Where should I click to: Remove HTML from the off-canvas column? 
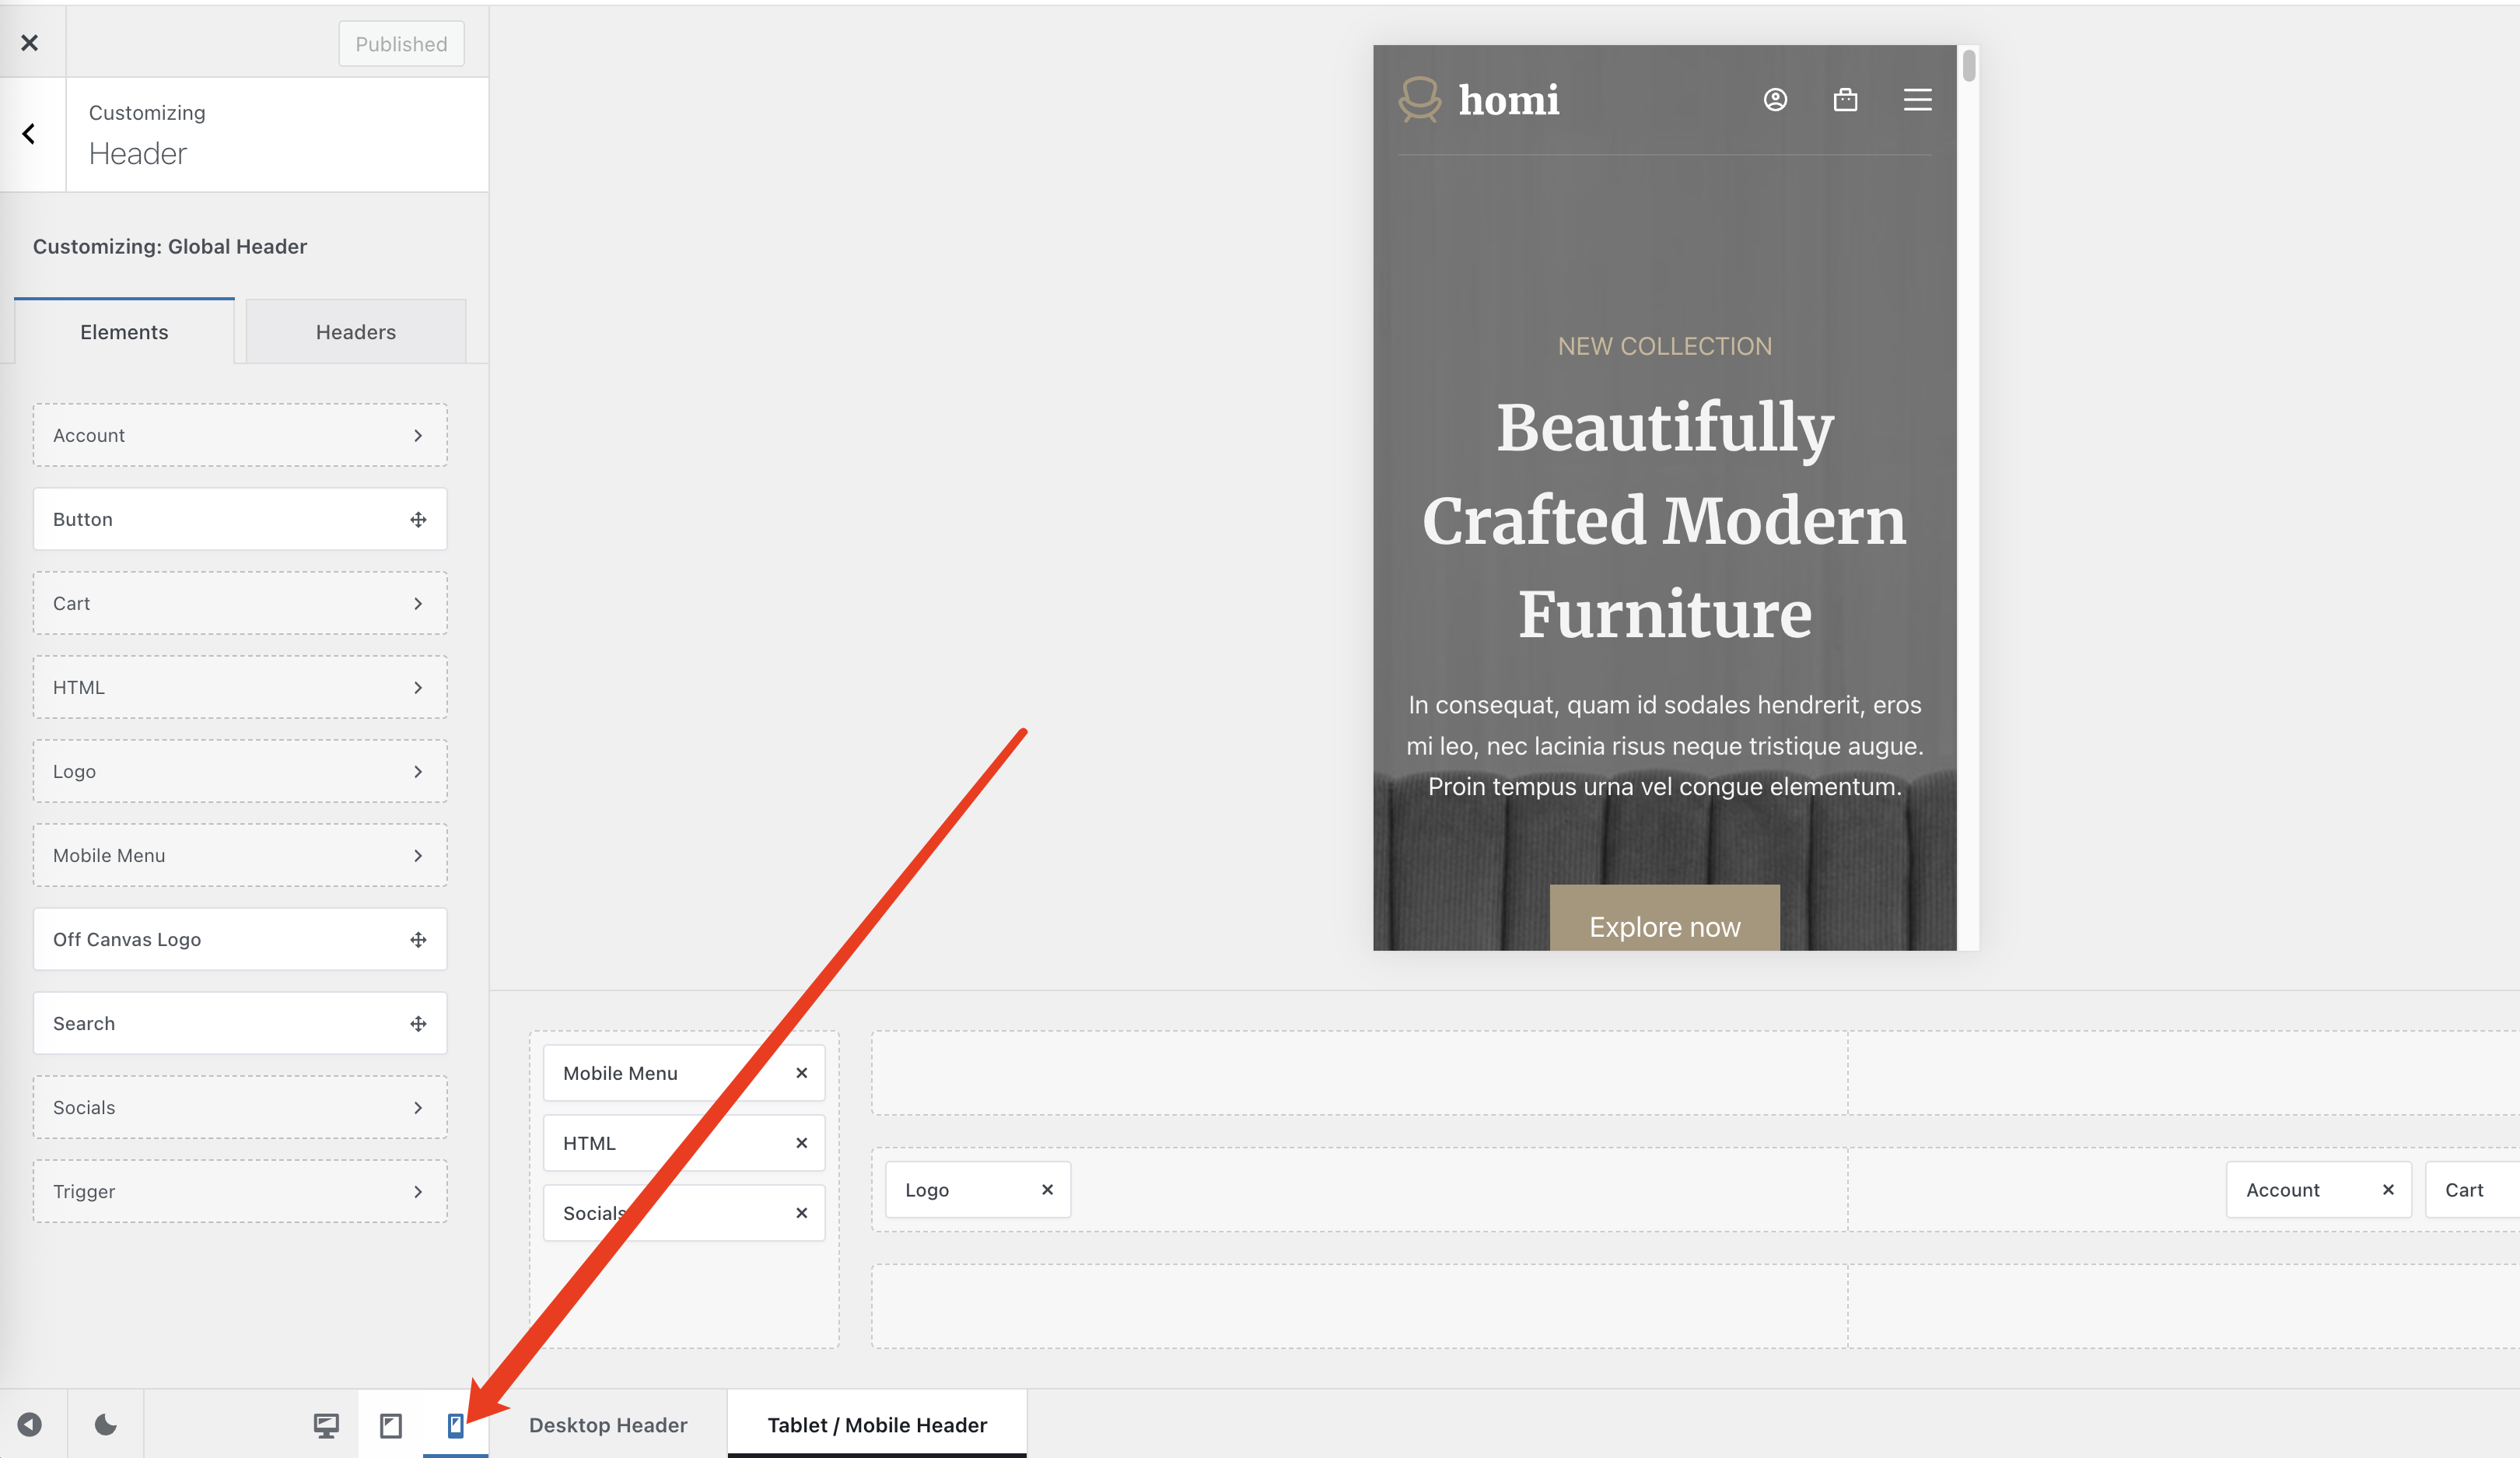coord(801,1143)
